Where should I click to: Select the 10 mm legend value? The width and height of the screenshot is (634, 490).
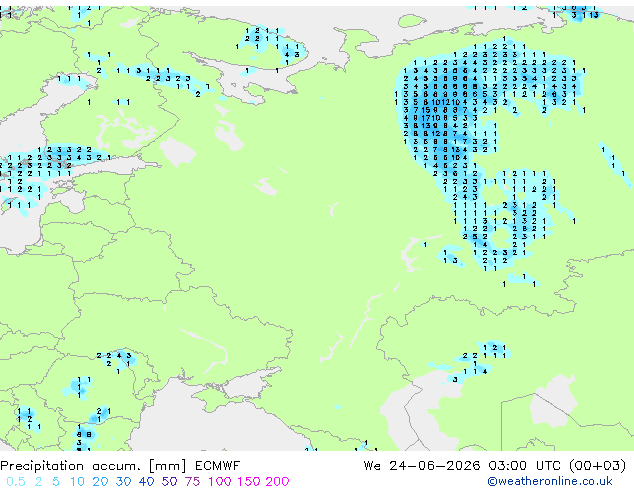(77, 482)
